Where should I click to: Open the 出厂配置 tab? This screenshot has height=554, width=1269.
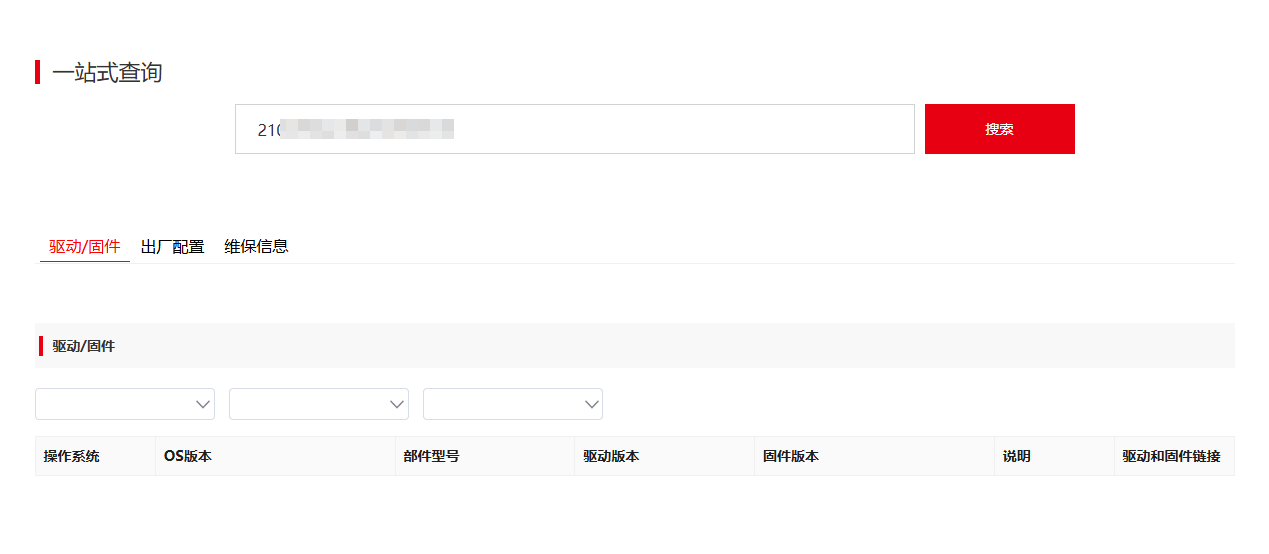click(172, 247)
